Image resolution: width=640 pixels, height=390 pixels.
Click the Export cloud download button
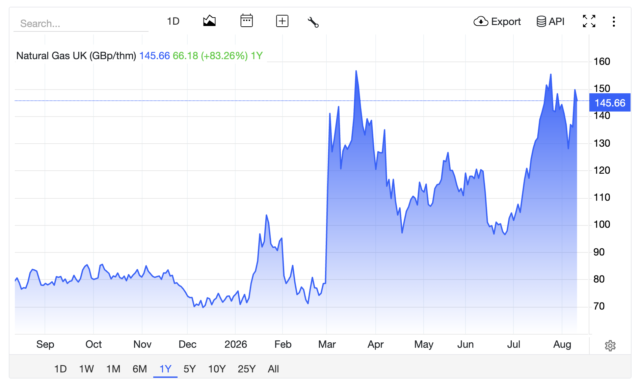click(x=497, y=21)
